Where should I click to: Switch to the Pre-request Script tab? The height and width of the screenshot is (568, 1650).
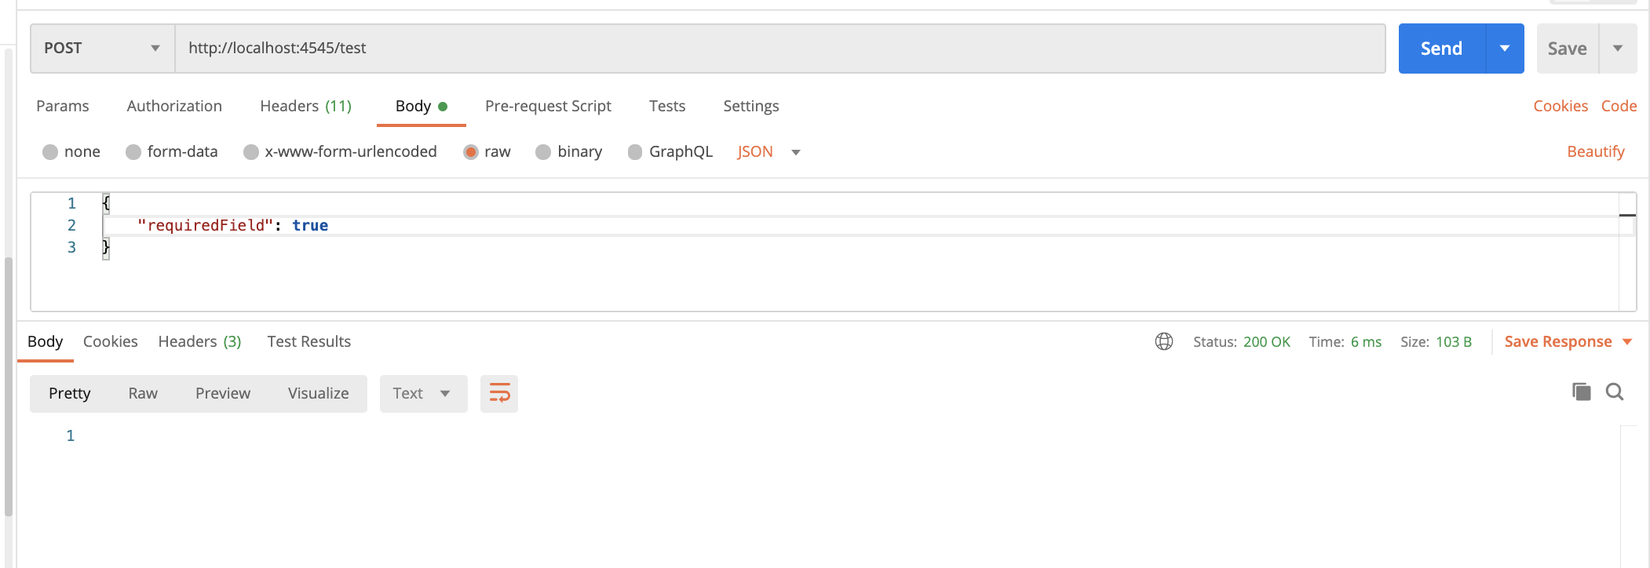(548, 106)
